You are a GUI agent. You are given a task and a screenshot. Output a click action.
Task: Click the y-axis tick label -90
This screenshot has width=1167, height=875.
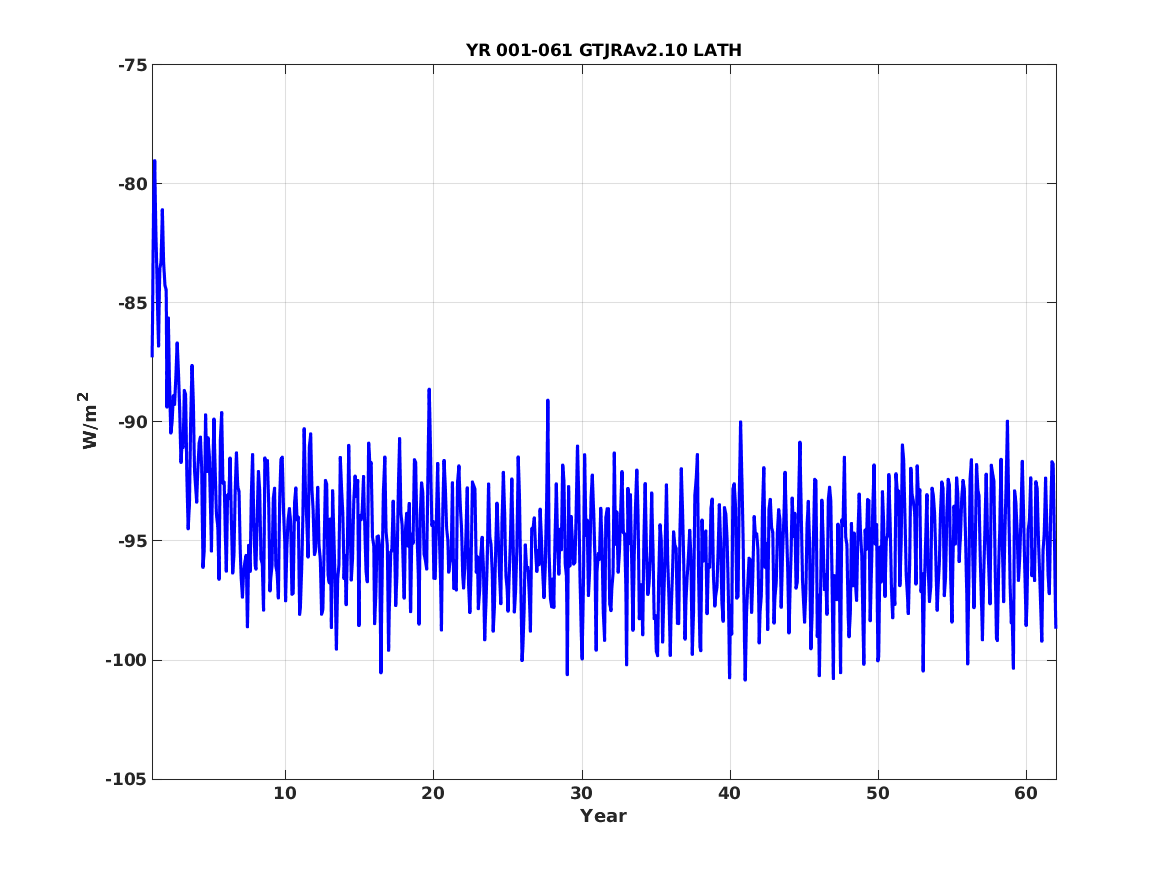point(132,422)
